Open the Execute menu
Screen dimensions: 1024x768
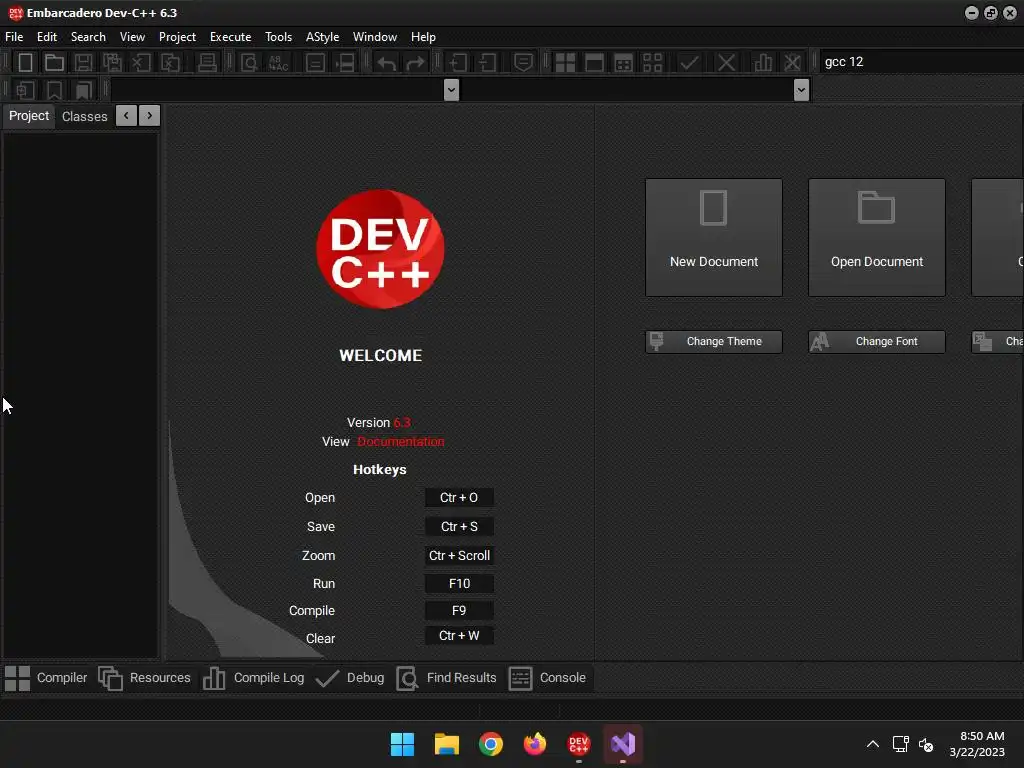(x=231, y=37)
